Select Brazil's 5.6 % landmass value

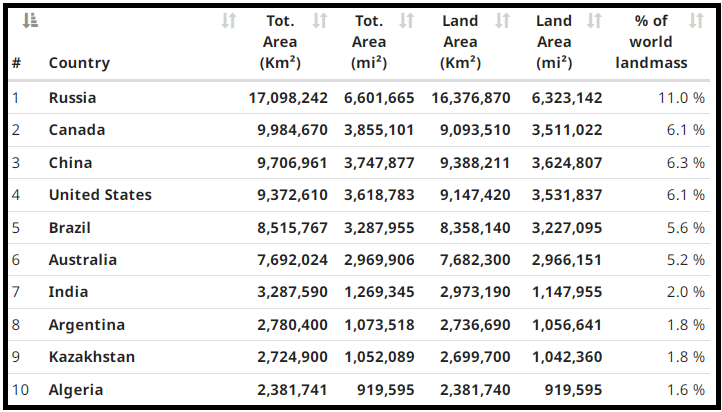coord(685,228)
